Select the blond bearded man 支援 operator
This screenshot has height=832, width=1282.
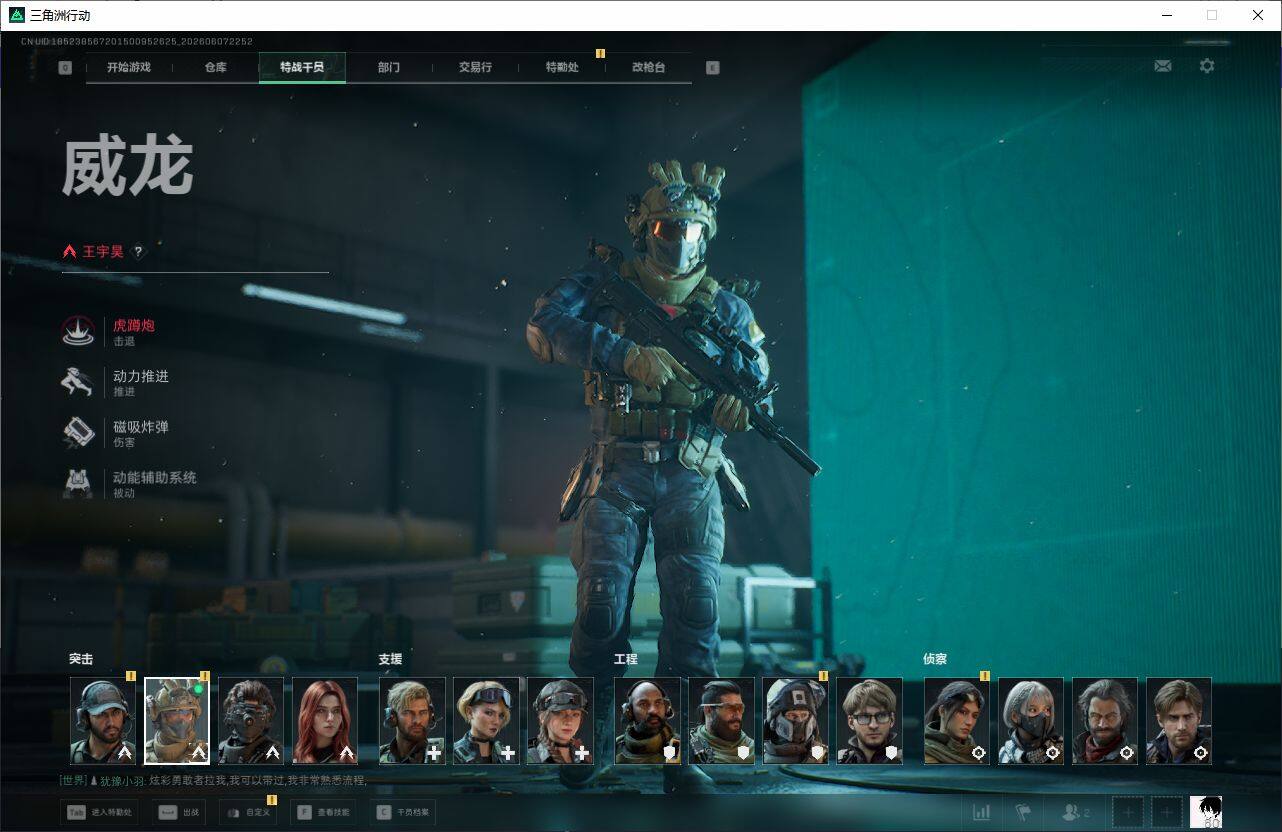click(412, 721)
